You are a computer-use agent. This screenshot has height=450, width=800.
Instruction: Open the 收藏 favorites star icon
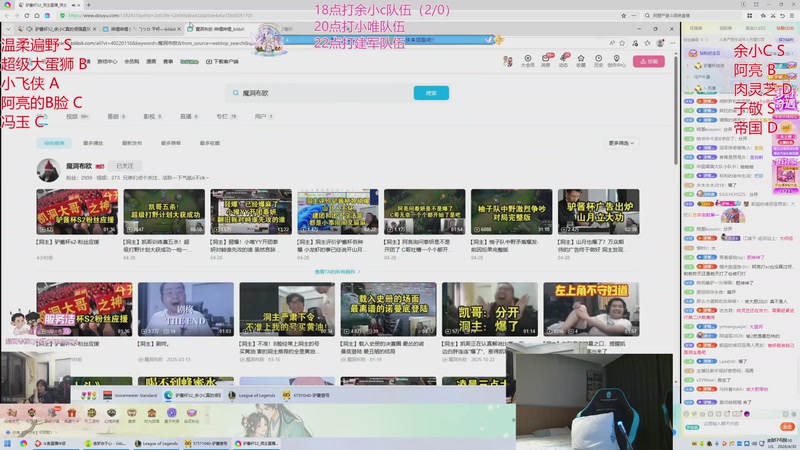(581, 61)
